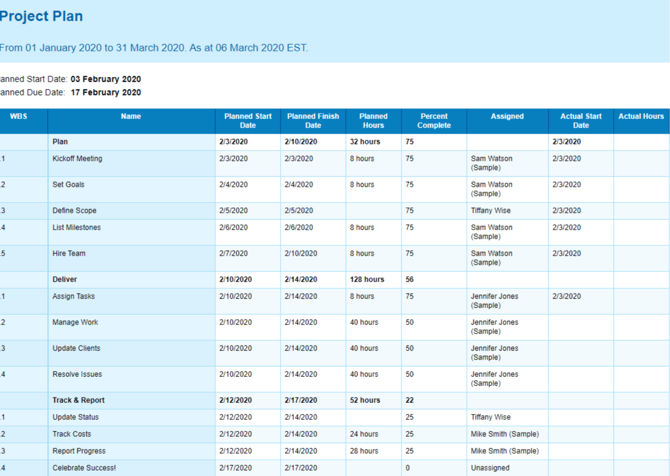670x476 pixels.
Task: Click planned finish date 2/5/2020 for Define Scope
Action: (299, 211)
